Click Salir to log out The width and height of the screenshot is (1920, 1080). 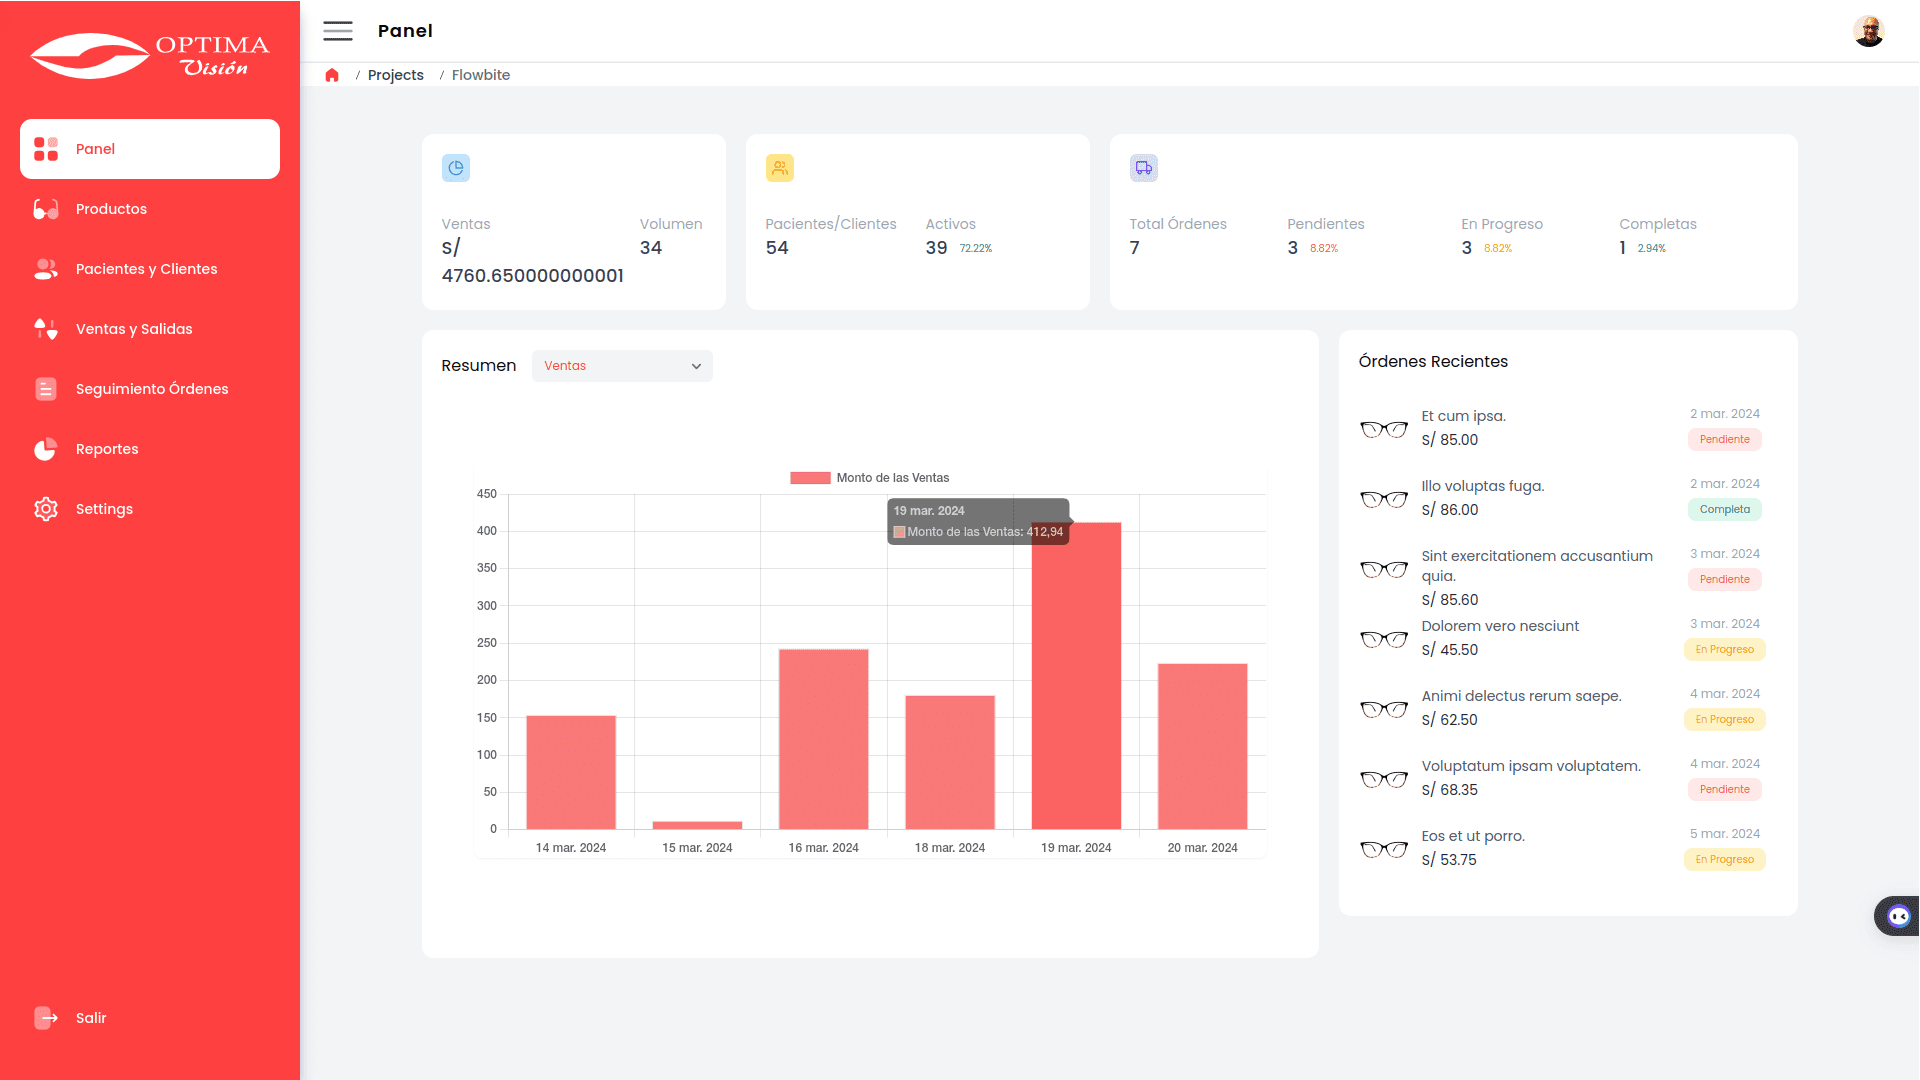pos(90,1018)
